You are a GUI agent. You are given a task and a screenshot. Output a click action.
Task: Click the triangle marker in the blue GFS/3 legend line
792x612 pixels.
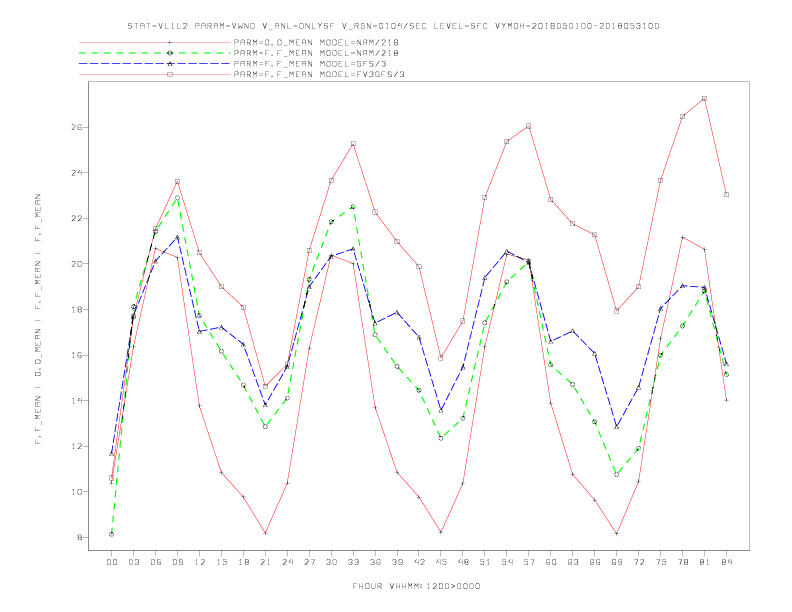tap(170, 64)
